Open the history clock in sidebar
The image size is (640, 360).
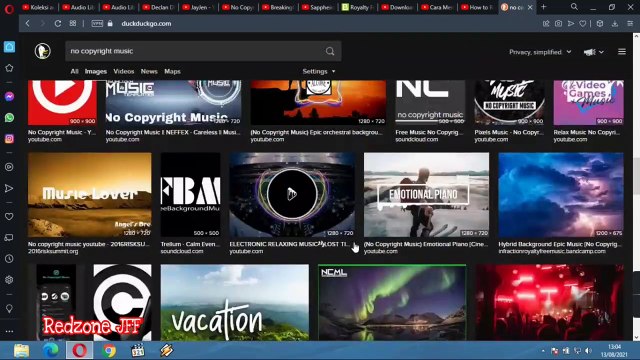(x=9, y=259)
